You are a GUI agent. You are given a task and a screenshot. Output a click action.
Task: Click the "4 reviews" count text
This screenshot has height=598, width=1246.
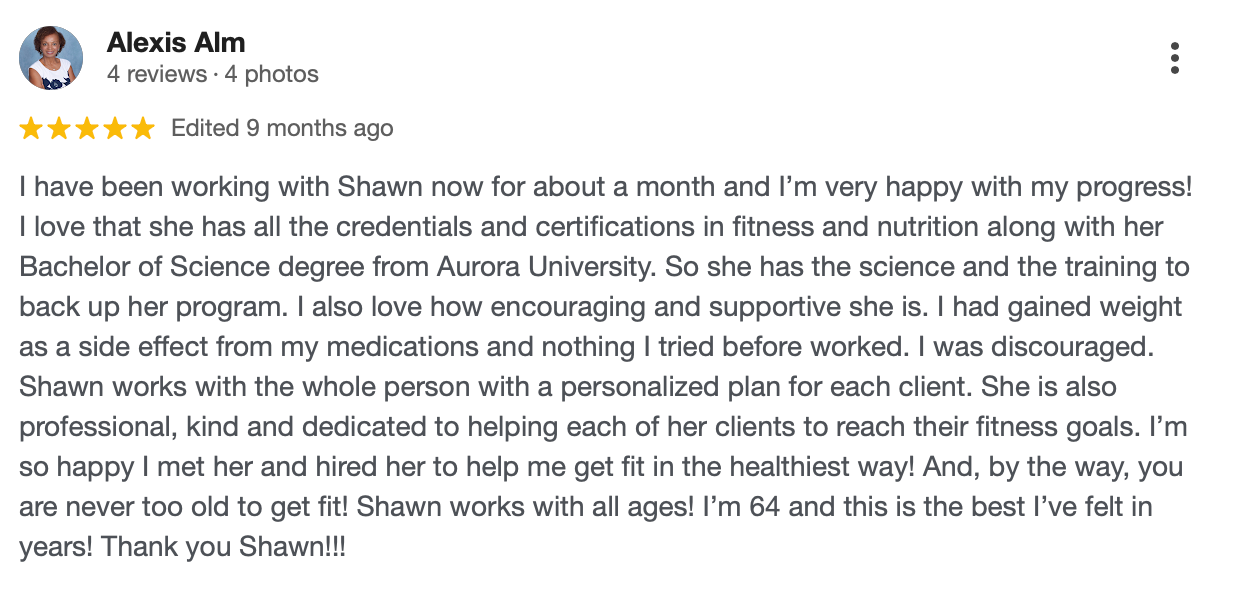[x=152, y=74]
